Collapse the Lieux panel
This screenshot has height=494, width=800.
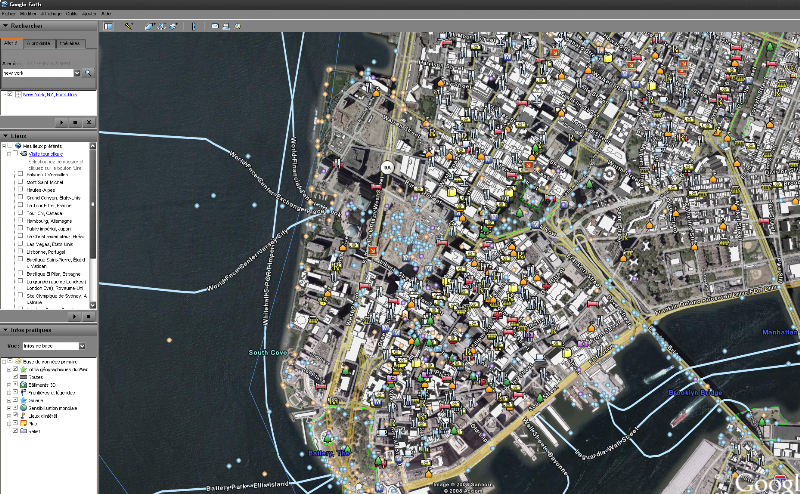pyautogui.click(x=5, y=136)
